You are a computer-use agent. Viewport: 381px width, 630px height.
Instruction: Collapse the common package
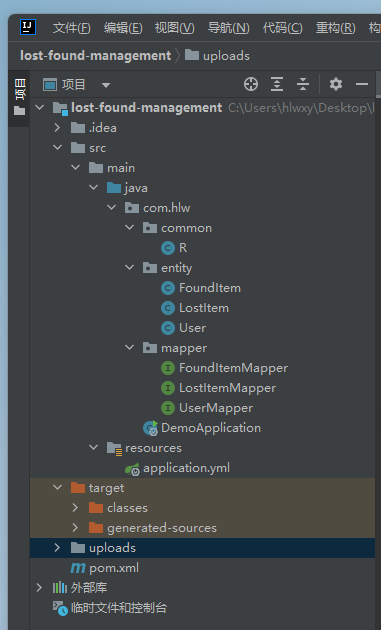(x=129, y=227)
